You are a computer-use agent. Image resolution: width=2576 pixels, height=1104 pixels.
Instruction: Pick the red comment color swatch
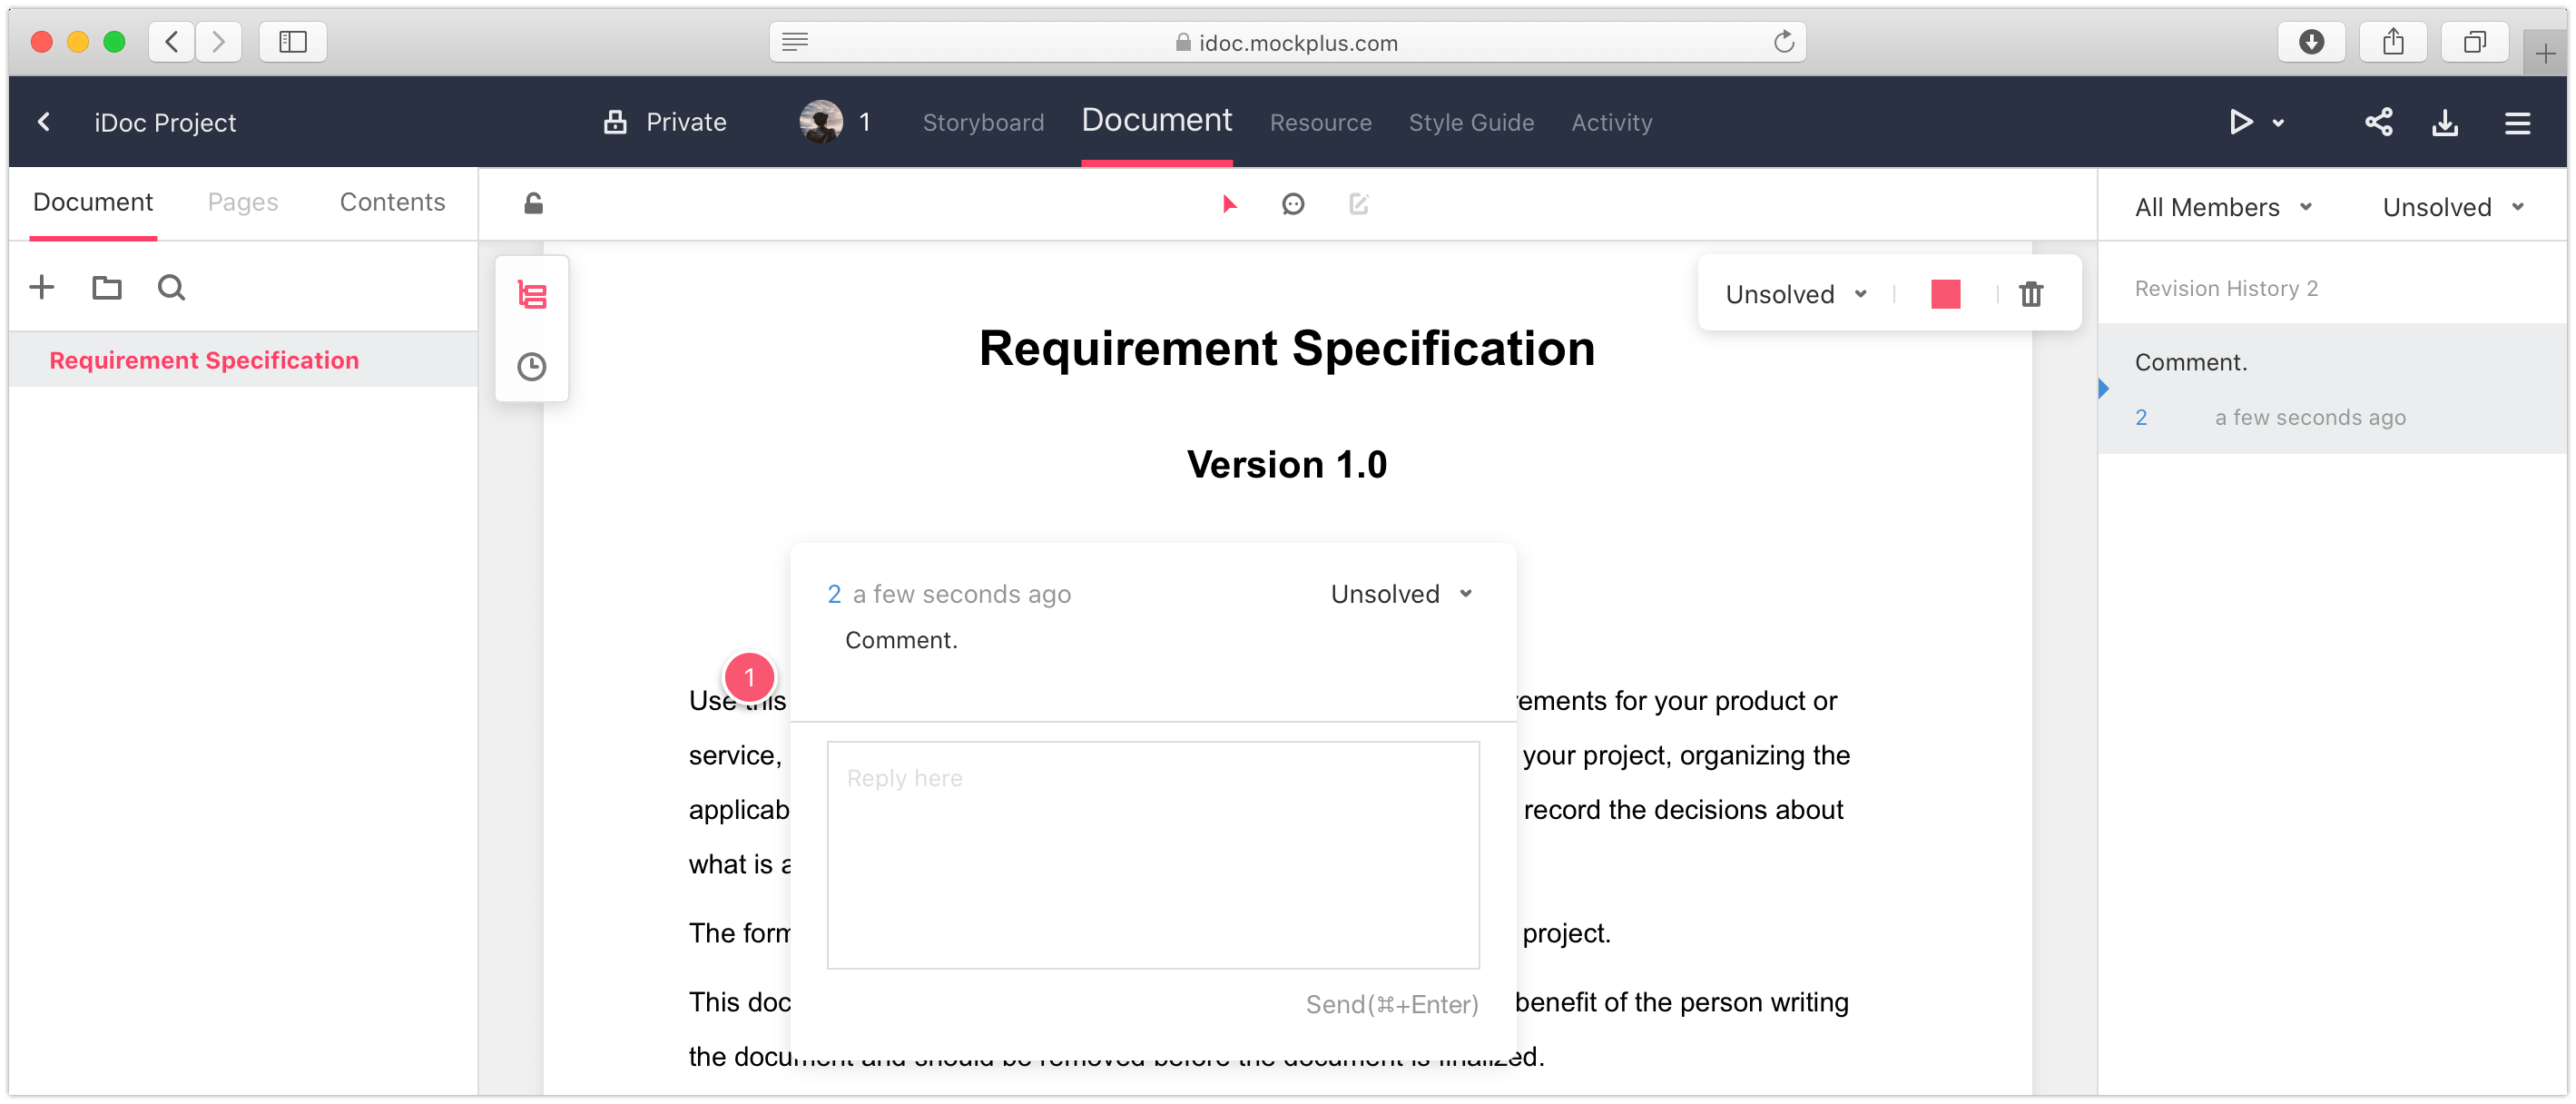[1945, 294]
